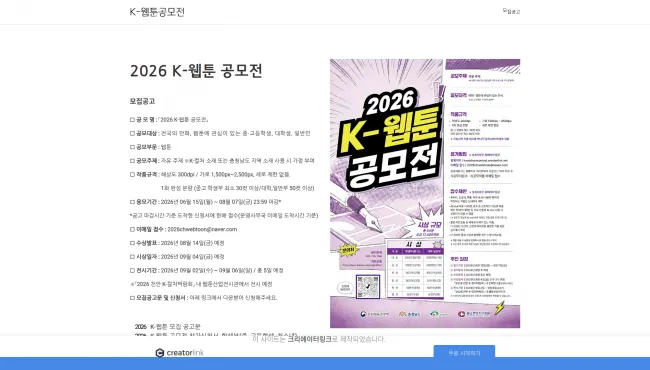Click the 공모주제 row text
Screen dimensions: 650x370
click(222, 161)
